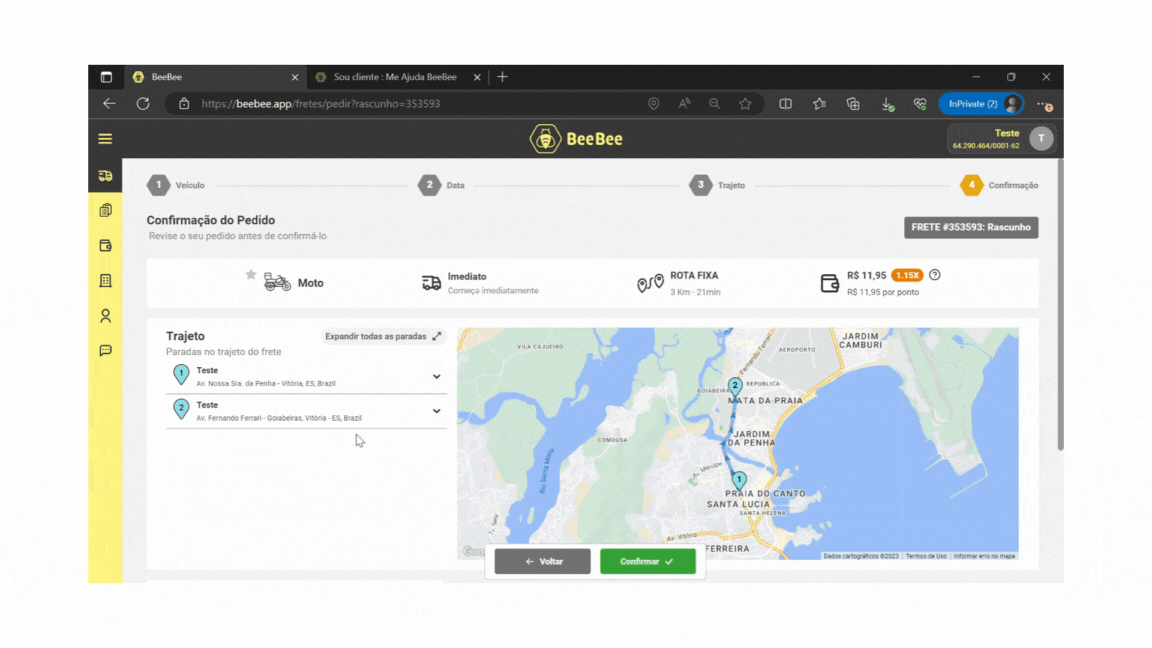Image resolution: width=1152 pixels, height=648 pixels.
Task: Click the browser address bar URL
Action: coord(320,104)
